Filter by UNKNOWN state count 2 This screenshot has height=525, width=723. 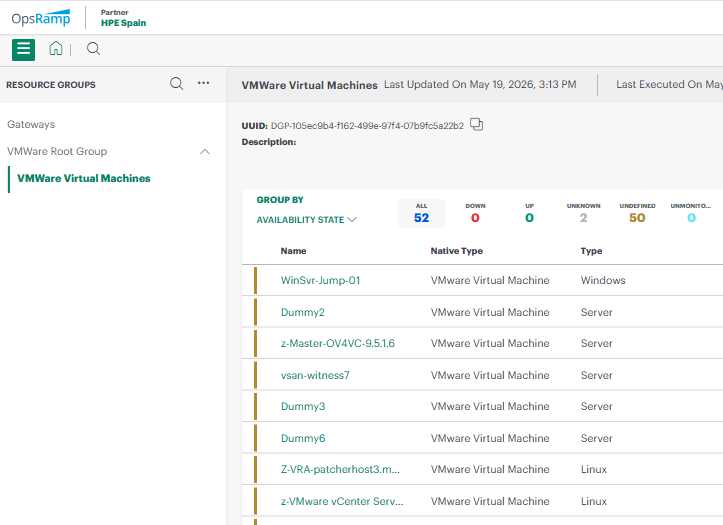tap(584, 213)
